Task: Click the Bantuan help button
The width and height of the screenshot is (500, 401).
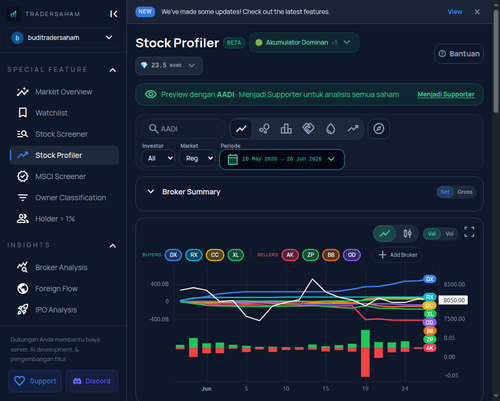Action: tap(459, 54)
